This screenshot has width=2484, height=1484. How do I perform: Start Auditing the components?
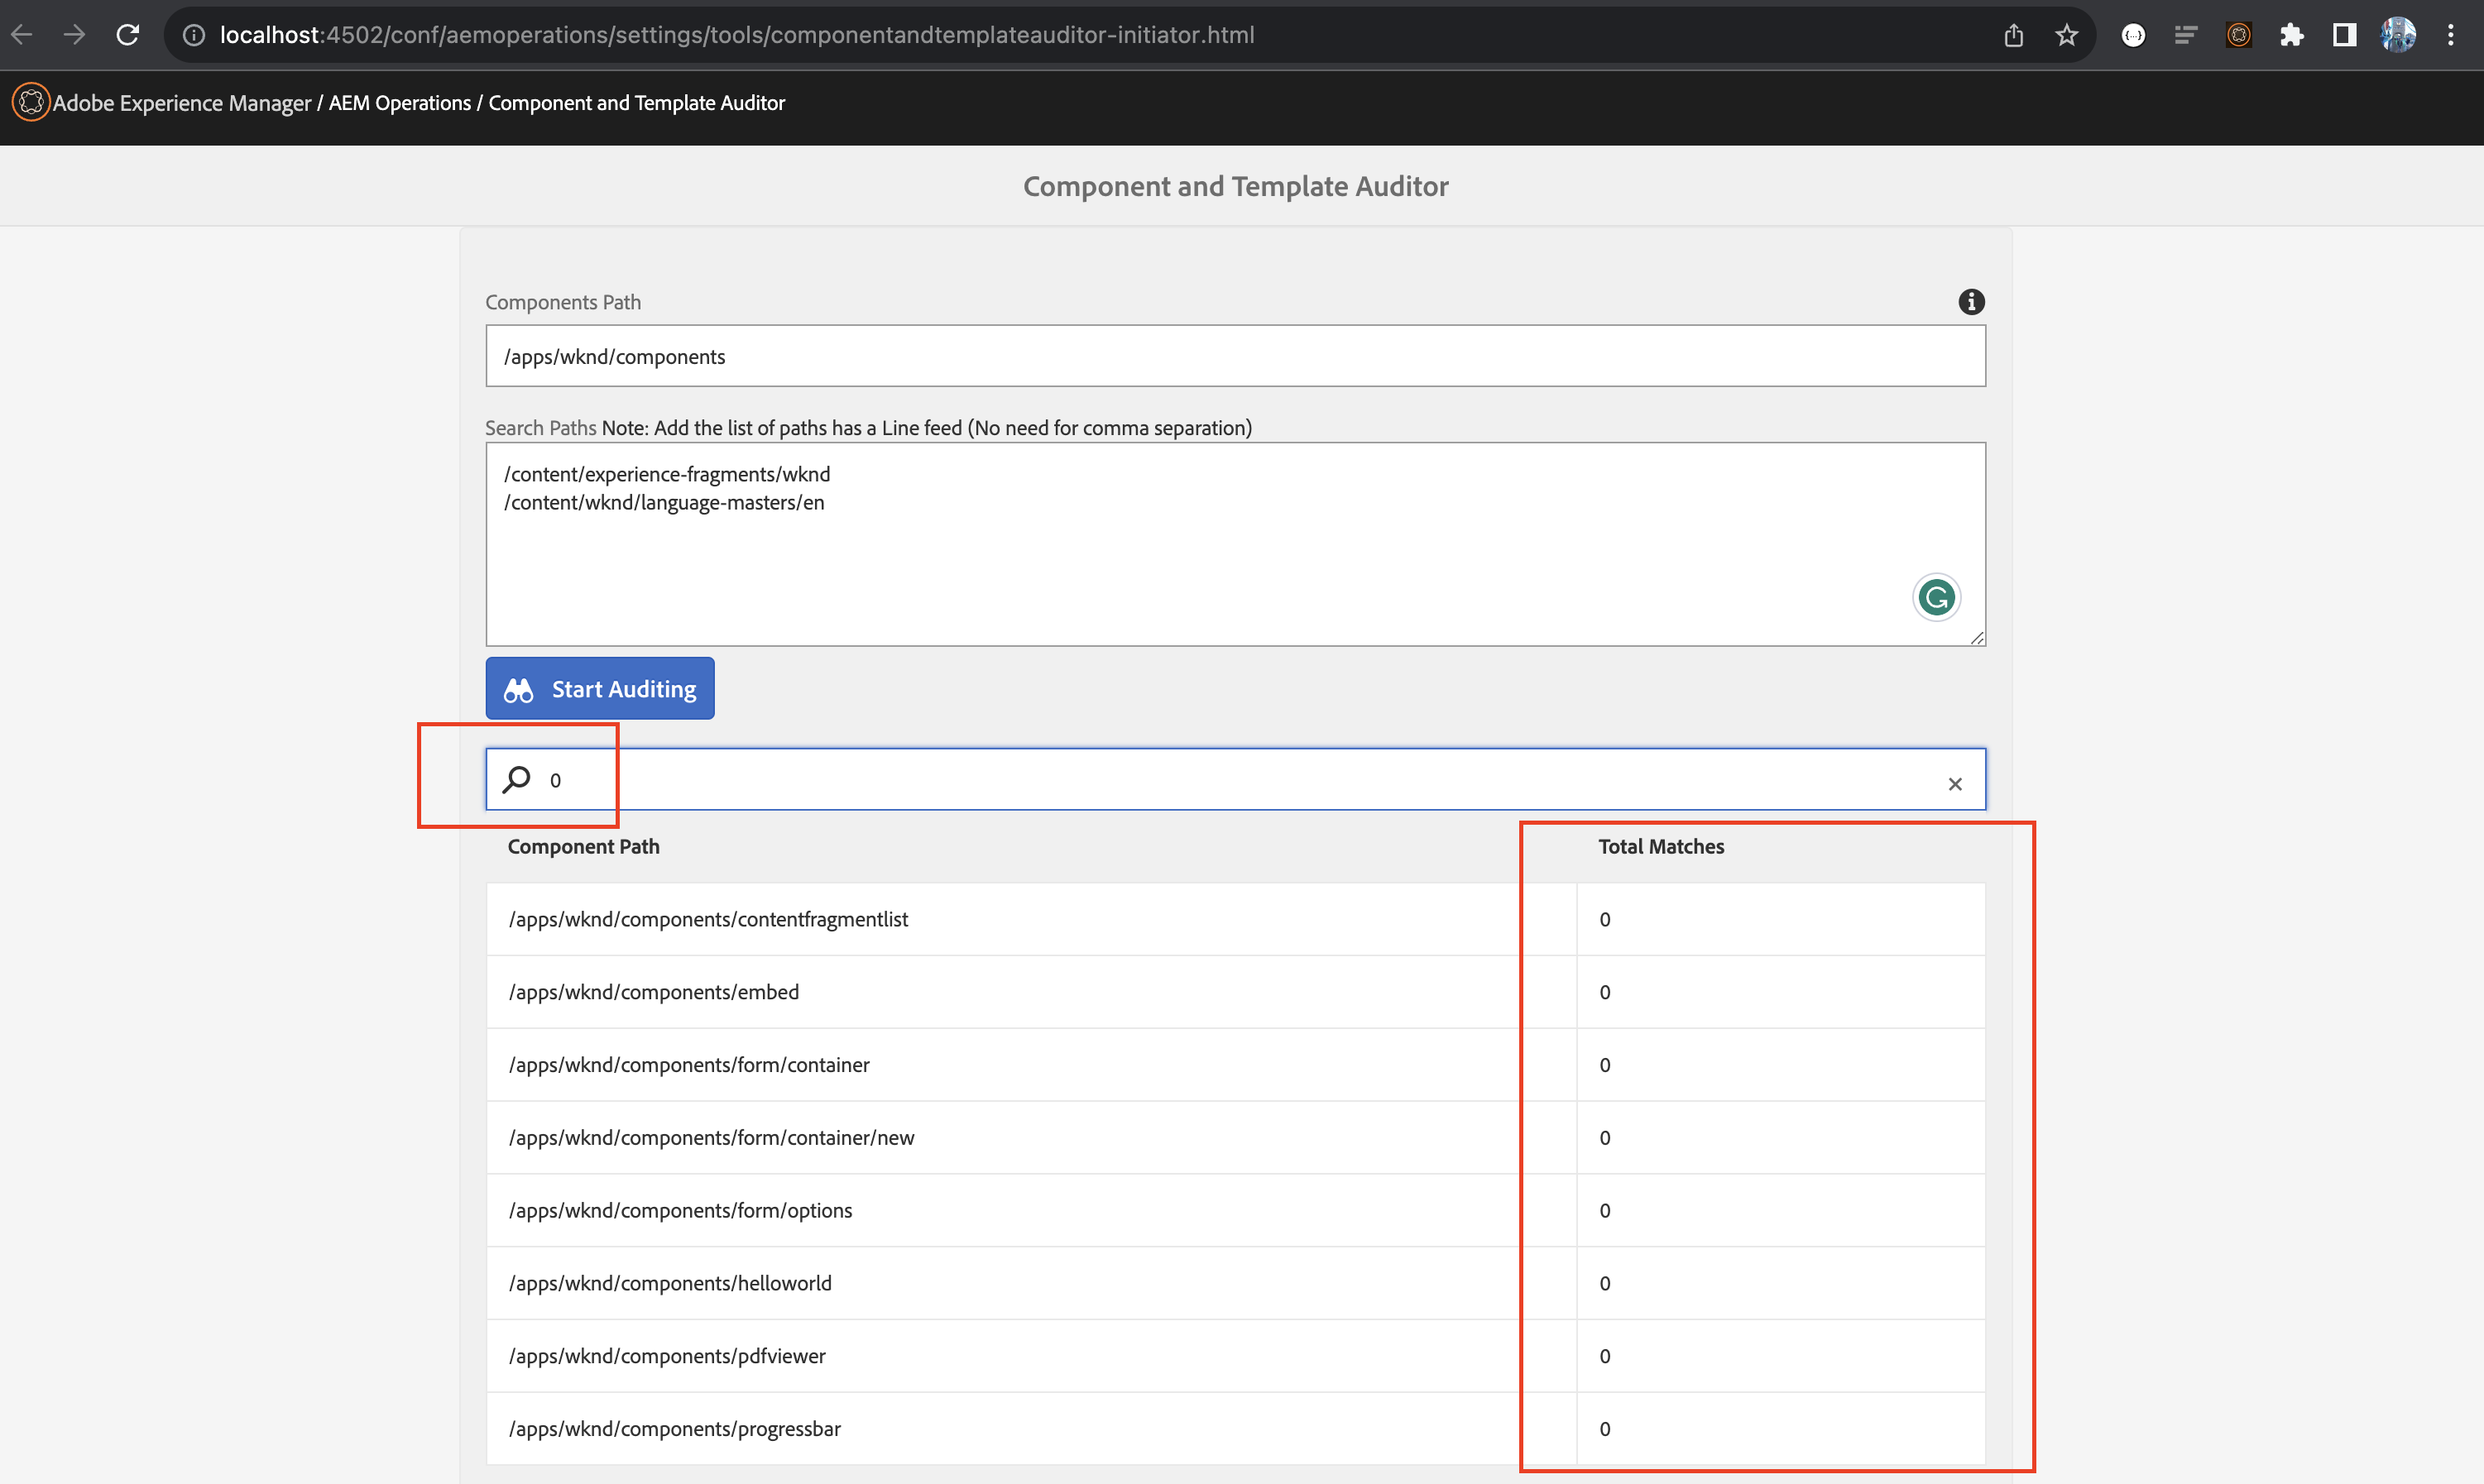[x=600, y=688]
